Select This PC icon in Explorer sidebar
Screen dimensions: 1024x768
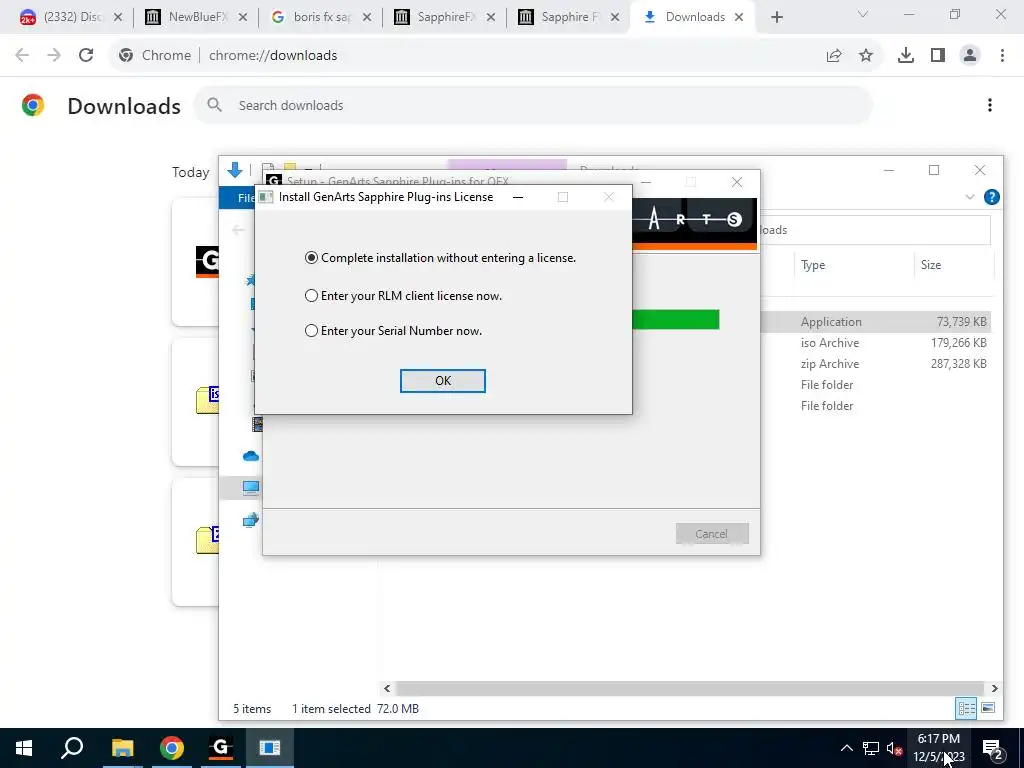click(251, 487)
